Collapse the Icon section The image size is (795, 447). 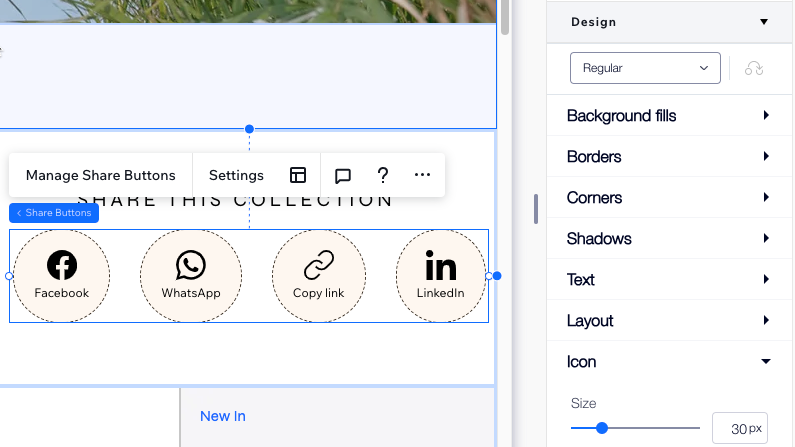(669, 362)
